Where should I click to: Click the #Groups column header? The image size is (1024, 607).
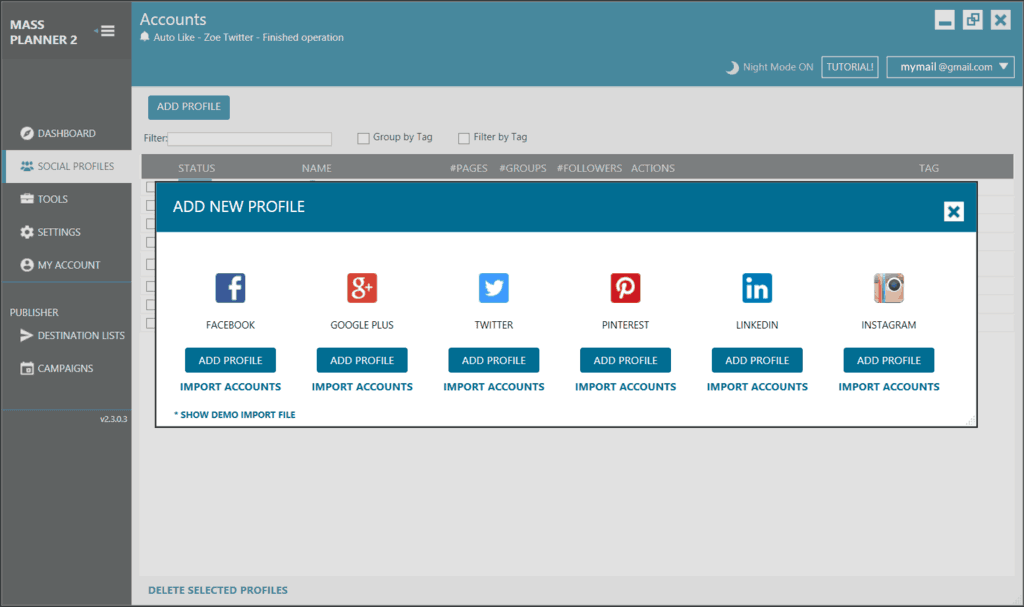[522, 168]
